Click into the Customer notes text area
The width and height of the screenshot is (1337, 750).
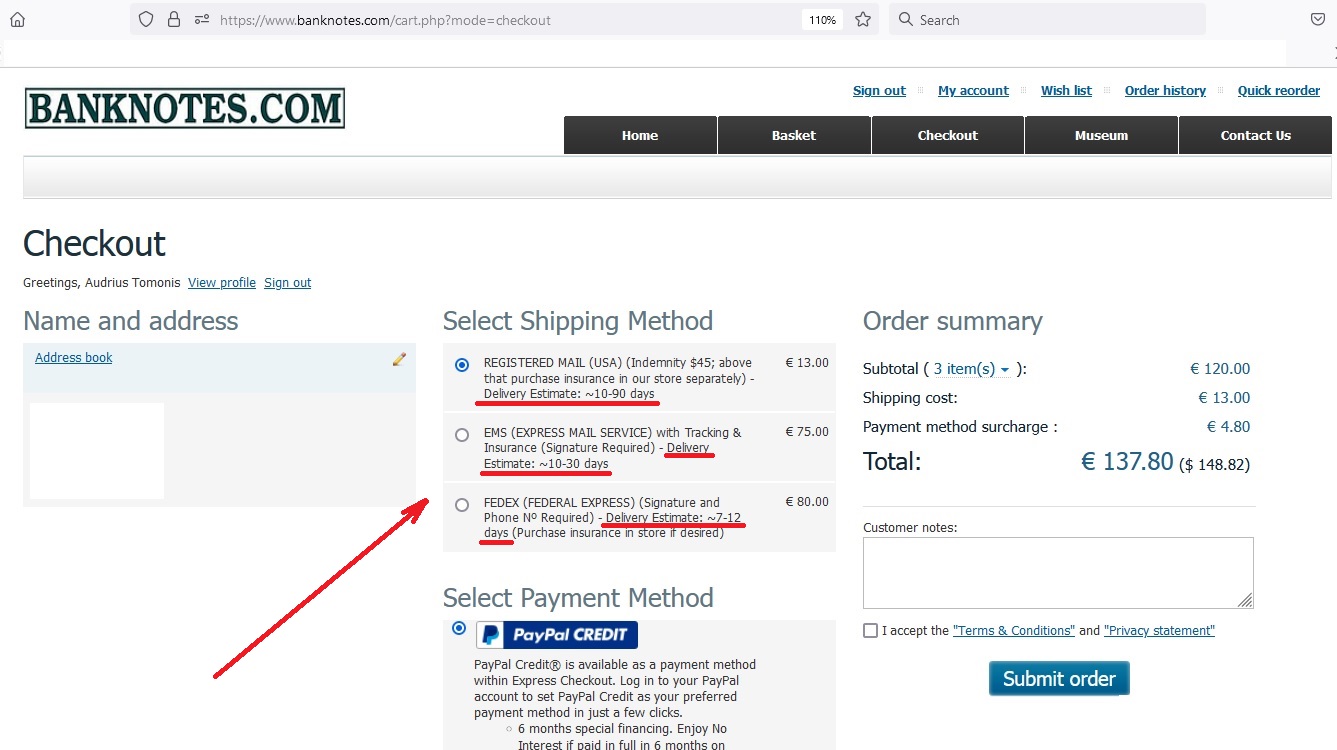point(1058,573)
